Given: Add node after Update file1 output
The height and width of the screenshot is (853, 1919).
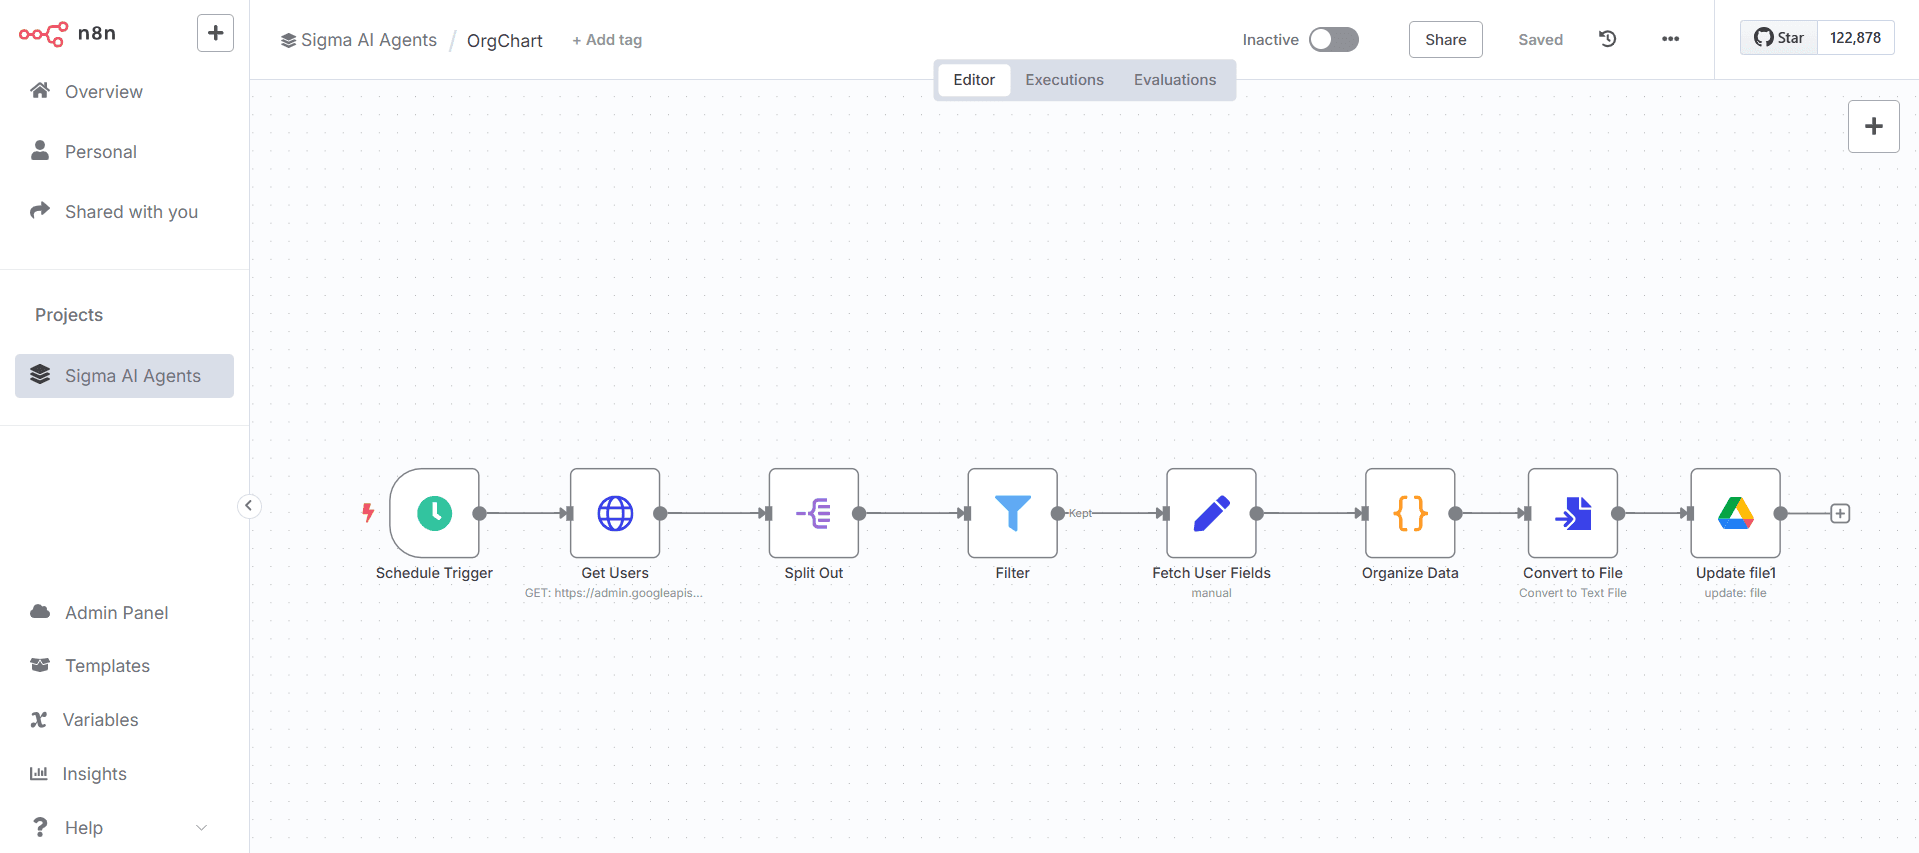Looking at the screenshot, I should [1840, 513].
